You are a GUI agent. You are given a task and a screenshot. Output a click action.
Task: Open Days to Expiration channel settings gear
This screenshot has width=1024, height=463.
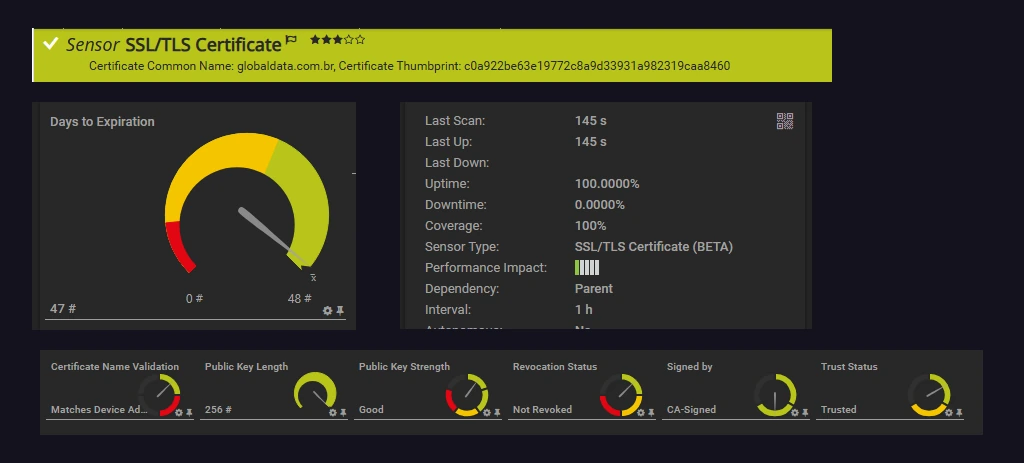click(328, 311)
